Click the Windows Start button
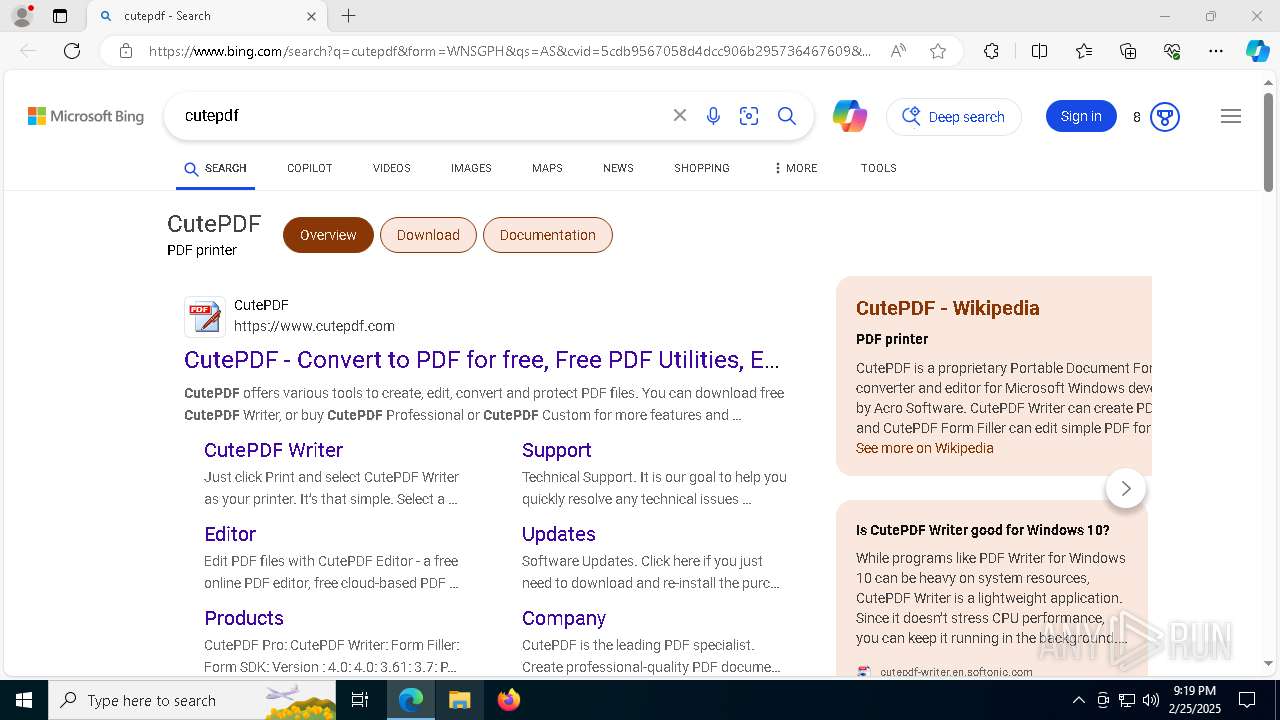 tap(23, 700)
